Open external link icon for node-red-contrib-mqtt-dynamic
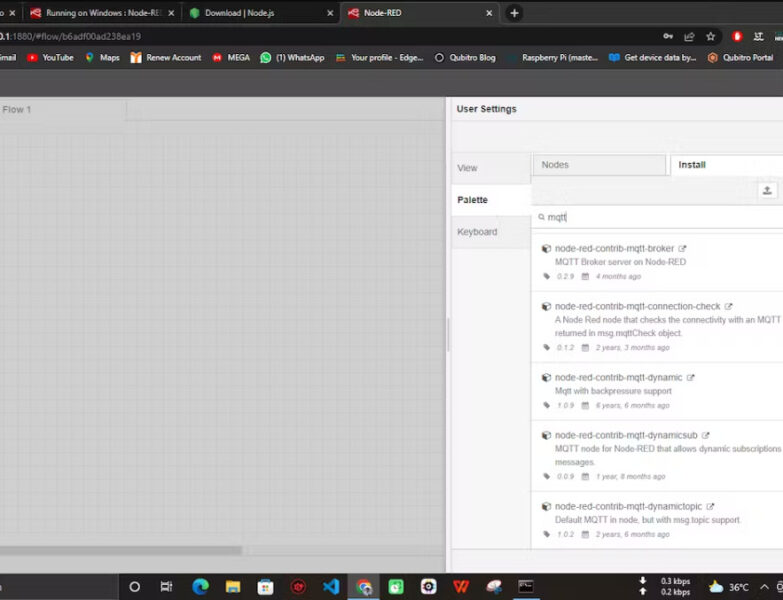 tap(691, 377)
